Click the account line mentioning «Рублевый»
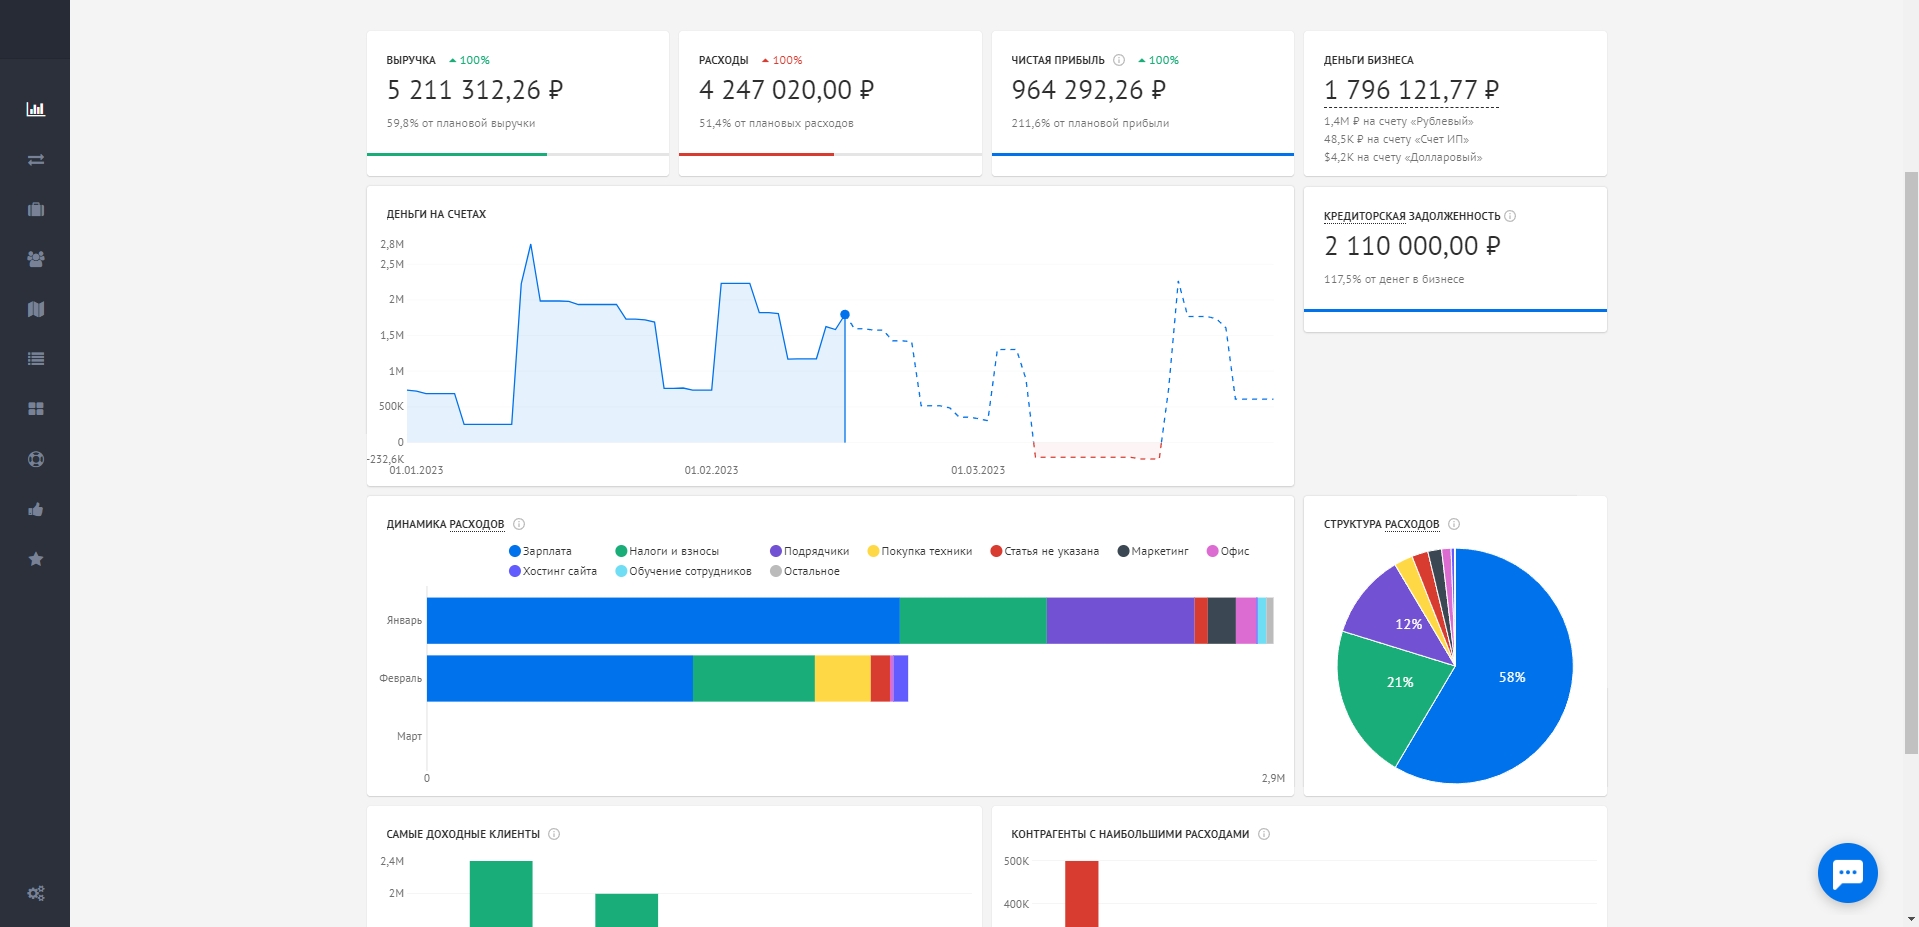 click(x=1399, y=121)
